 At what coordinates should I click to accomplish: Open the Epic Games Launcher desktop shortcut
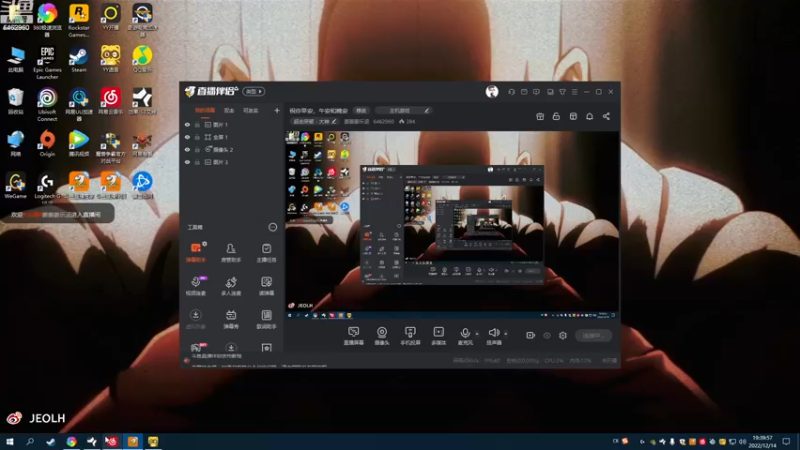[x=47, y=63]
